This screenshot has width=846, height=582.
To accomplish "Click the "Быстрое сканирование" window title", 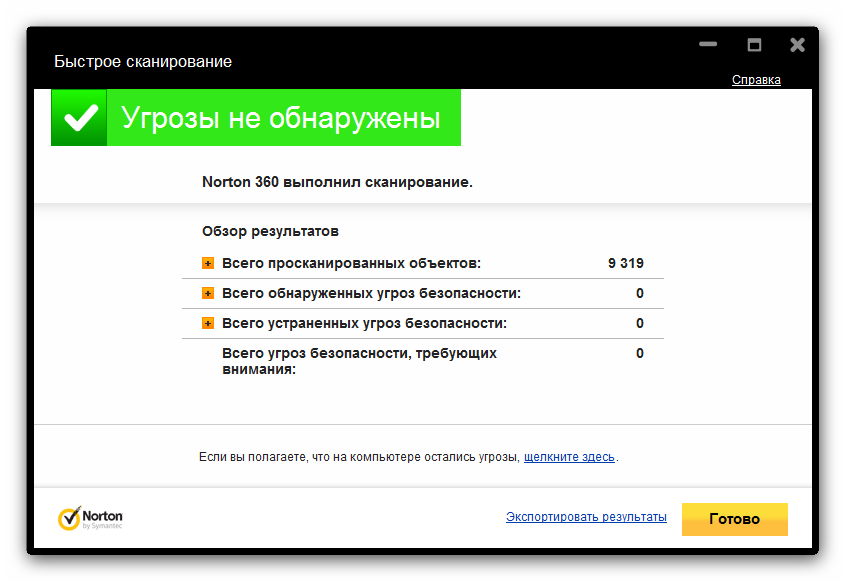I will (143, 62).
